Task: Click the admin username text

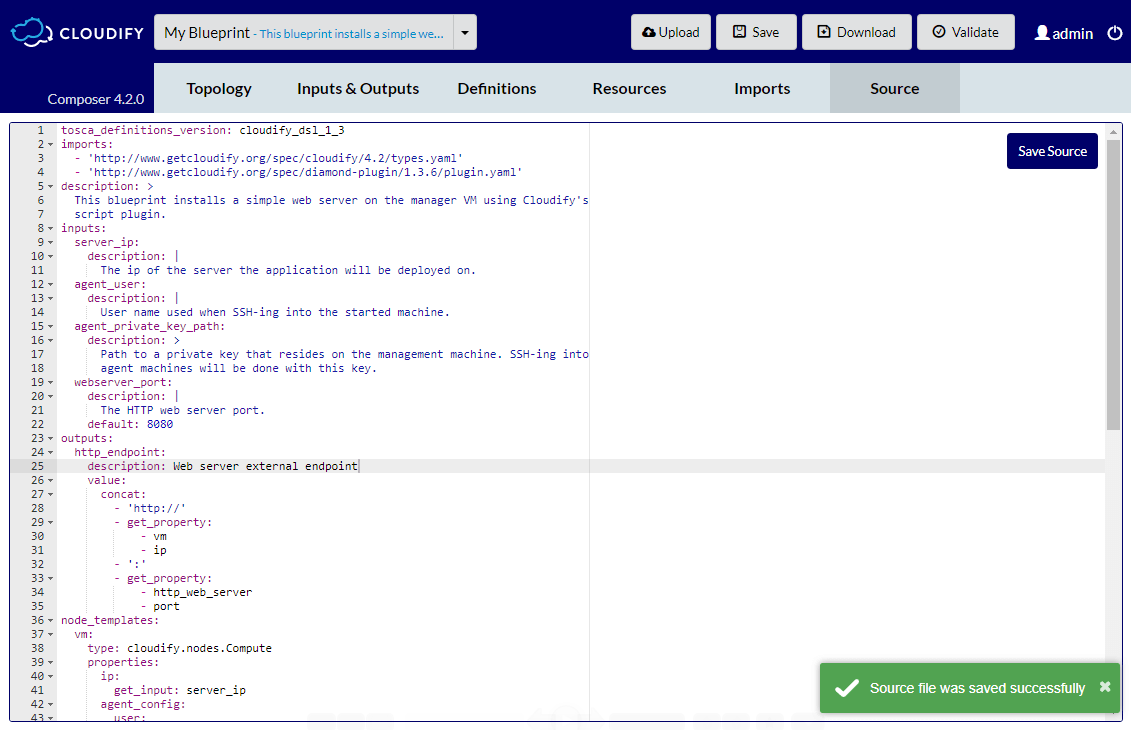Action: point(1073,33)
